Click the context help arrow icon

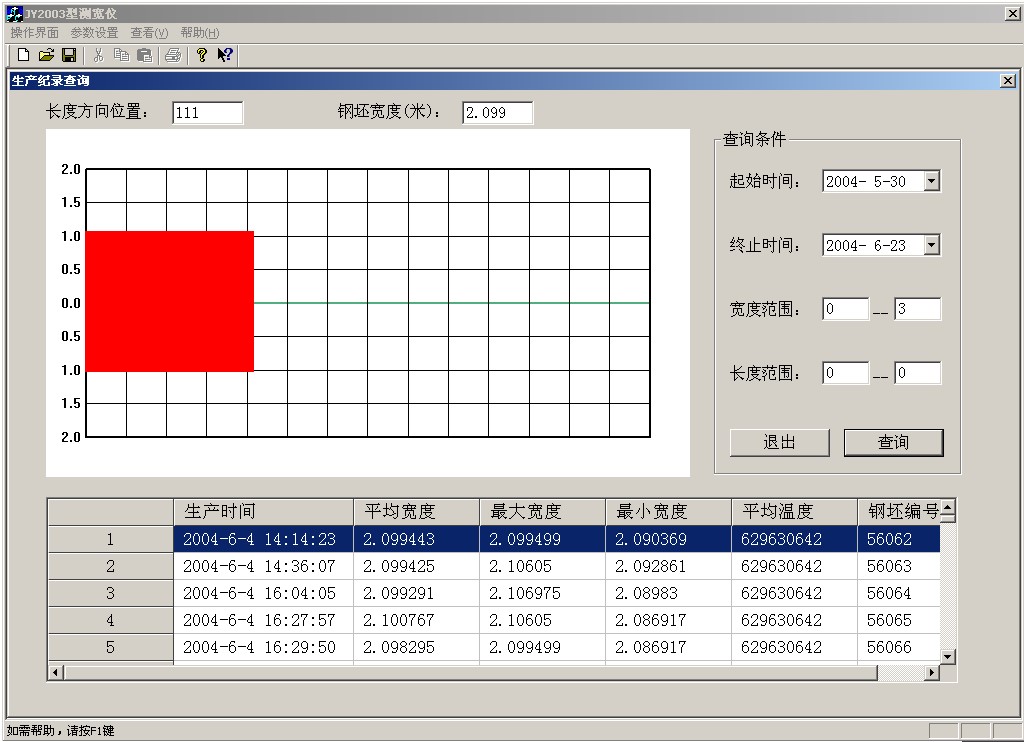pos(225,55)
